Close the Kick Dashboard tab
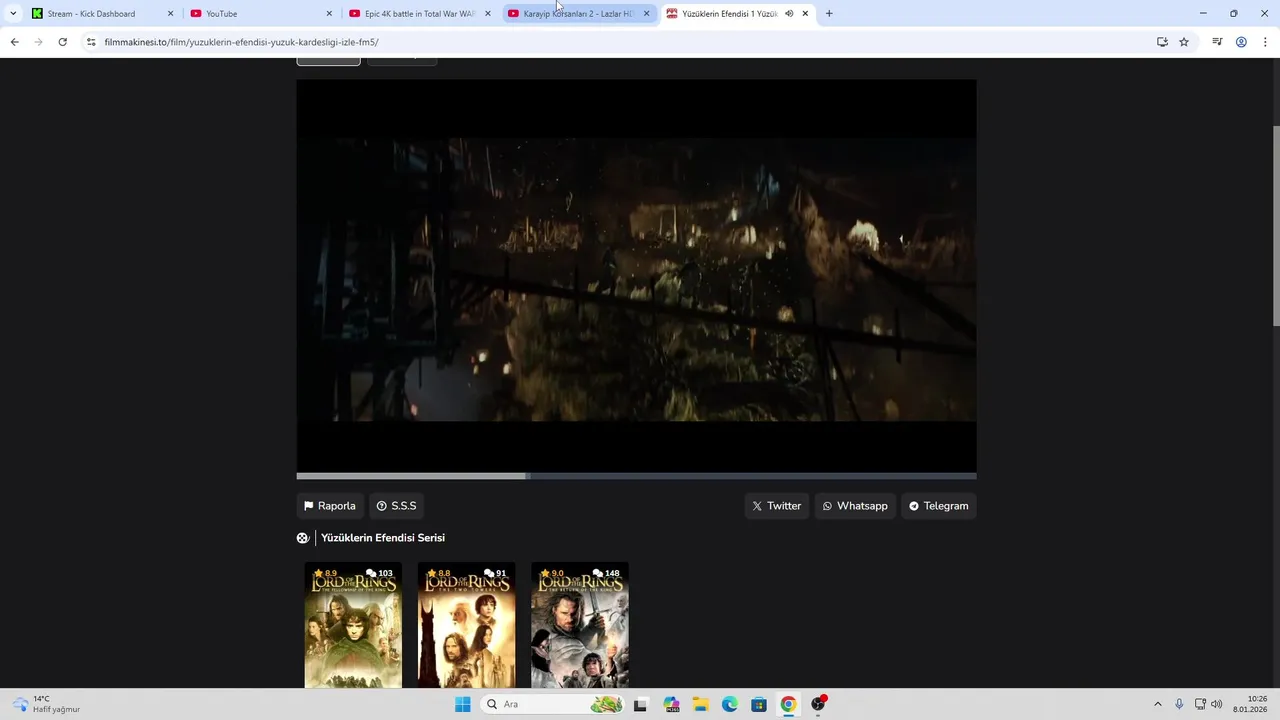 click(170, 14)
